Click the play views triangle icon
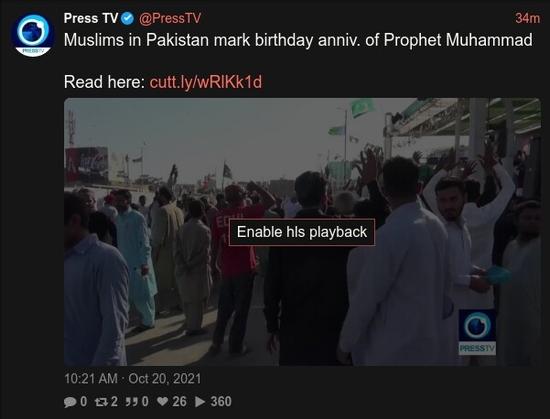The width and height of the screenshot is (550, 419). 200,402
